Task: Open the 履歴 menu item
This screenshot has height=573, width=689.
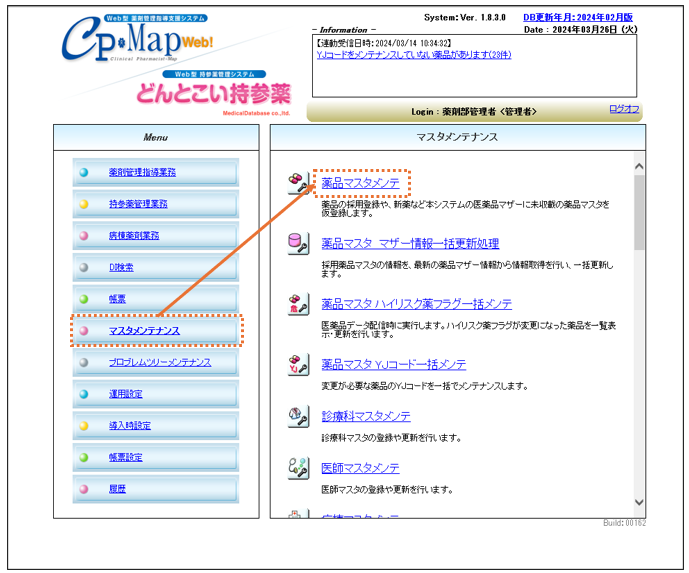Action: (118, 488)
